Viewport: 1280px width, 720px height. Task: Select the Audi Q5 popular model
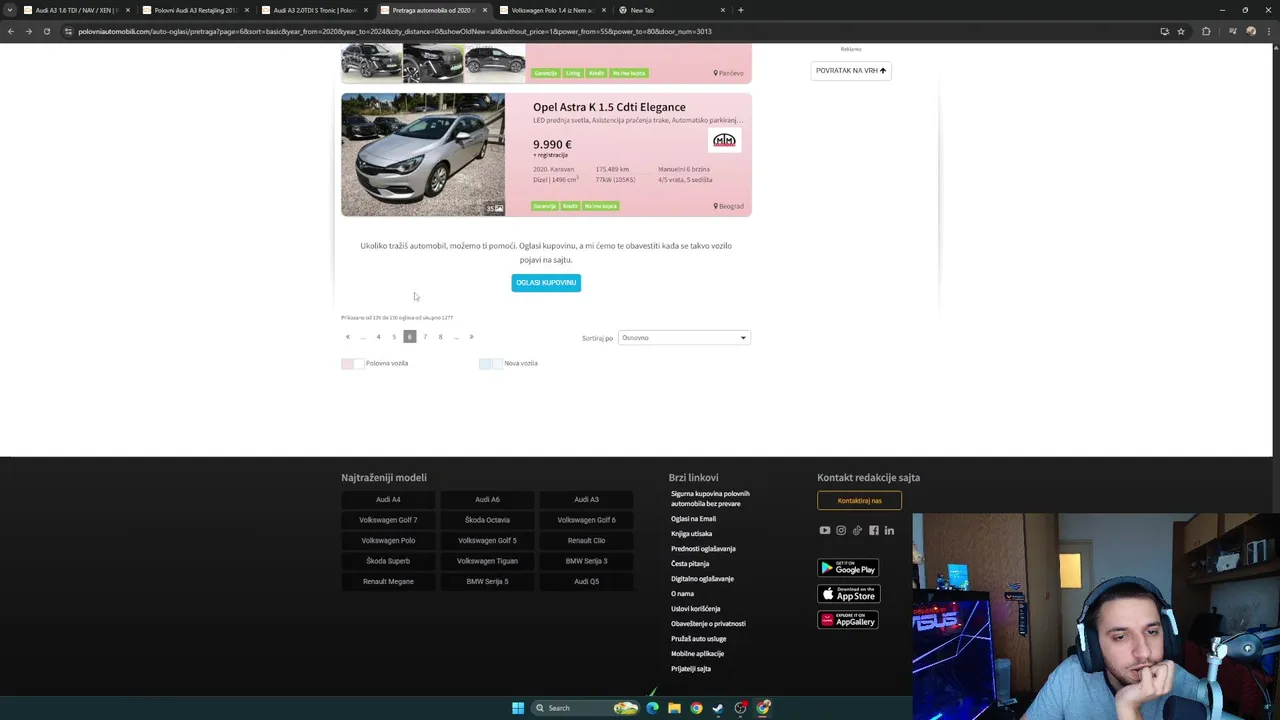tap(586, 581)
